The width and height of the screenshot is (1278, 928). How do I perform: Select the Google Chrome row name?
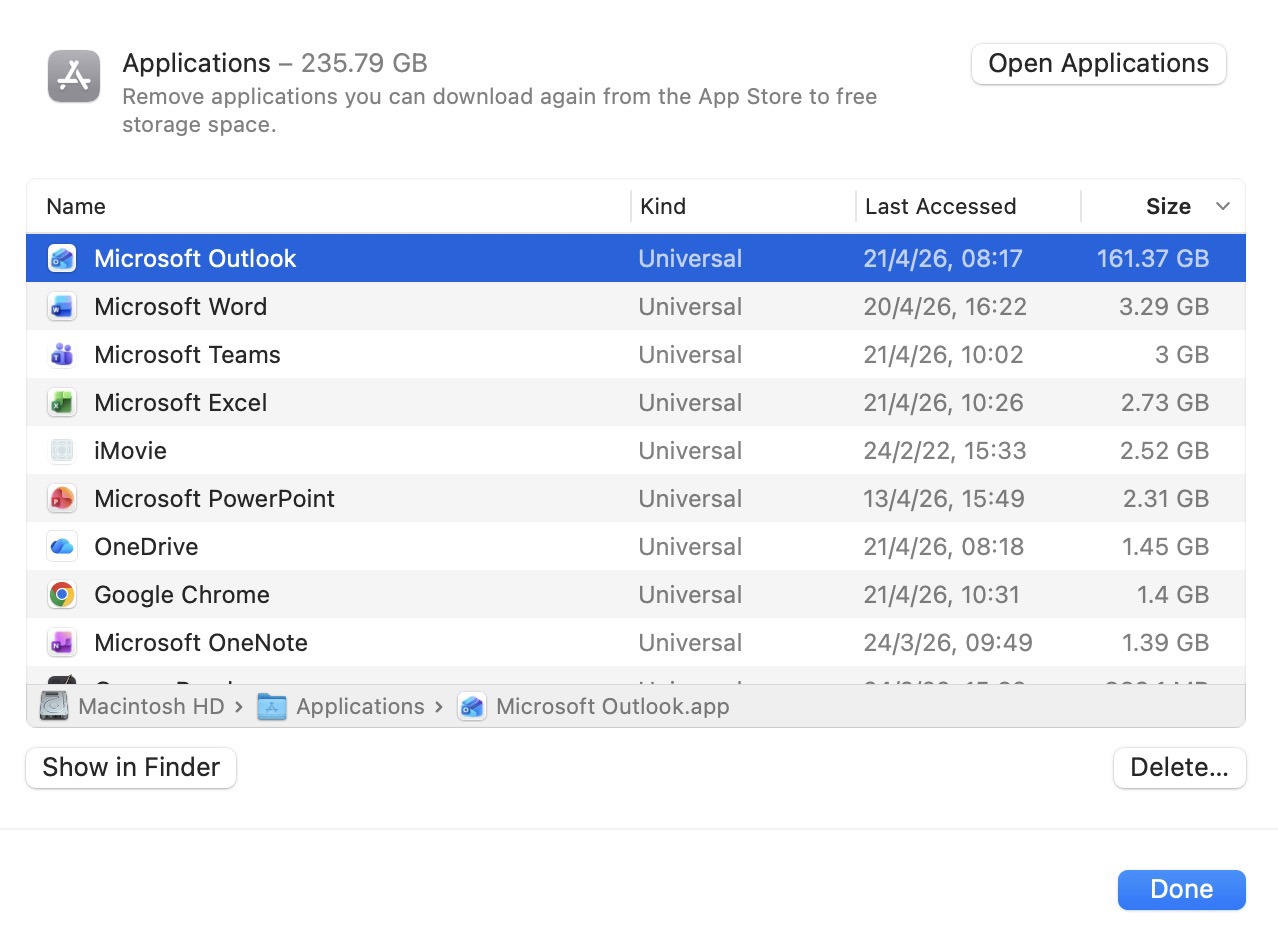182,594
